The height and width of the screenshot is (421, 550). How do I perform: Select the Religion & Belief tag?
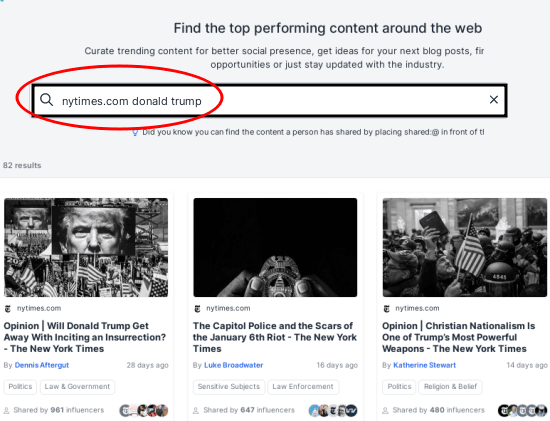pyautogui.click(x=450, y=387)
